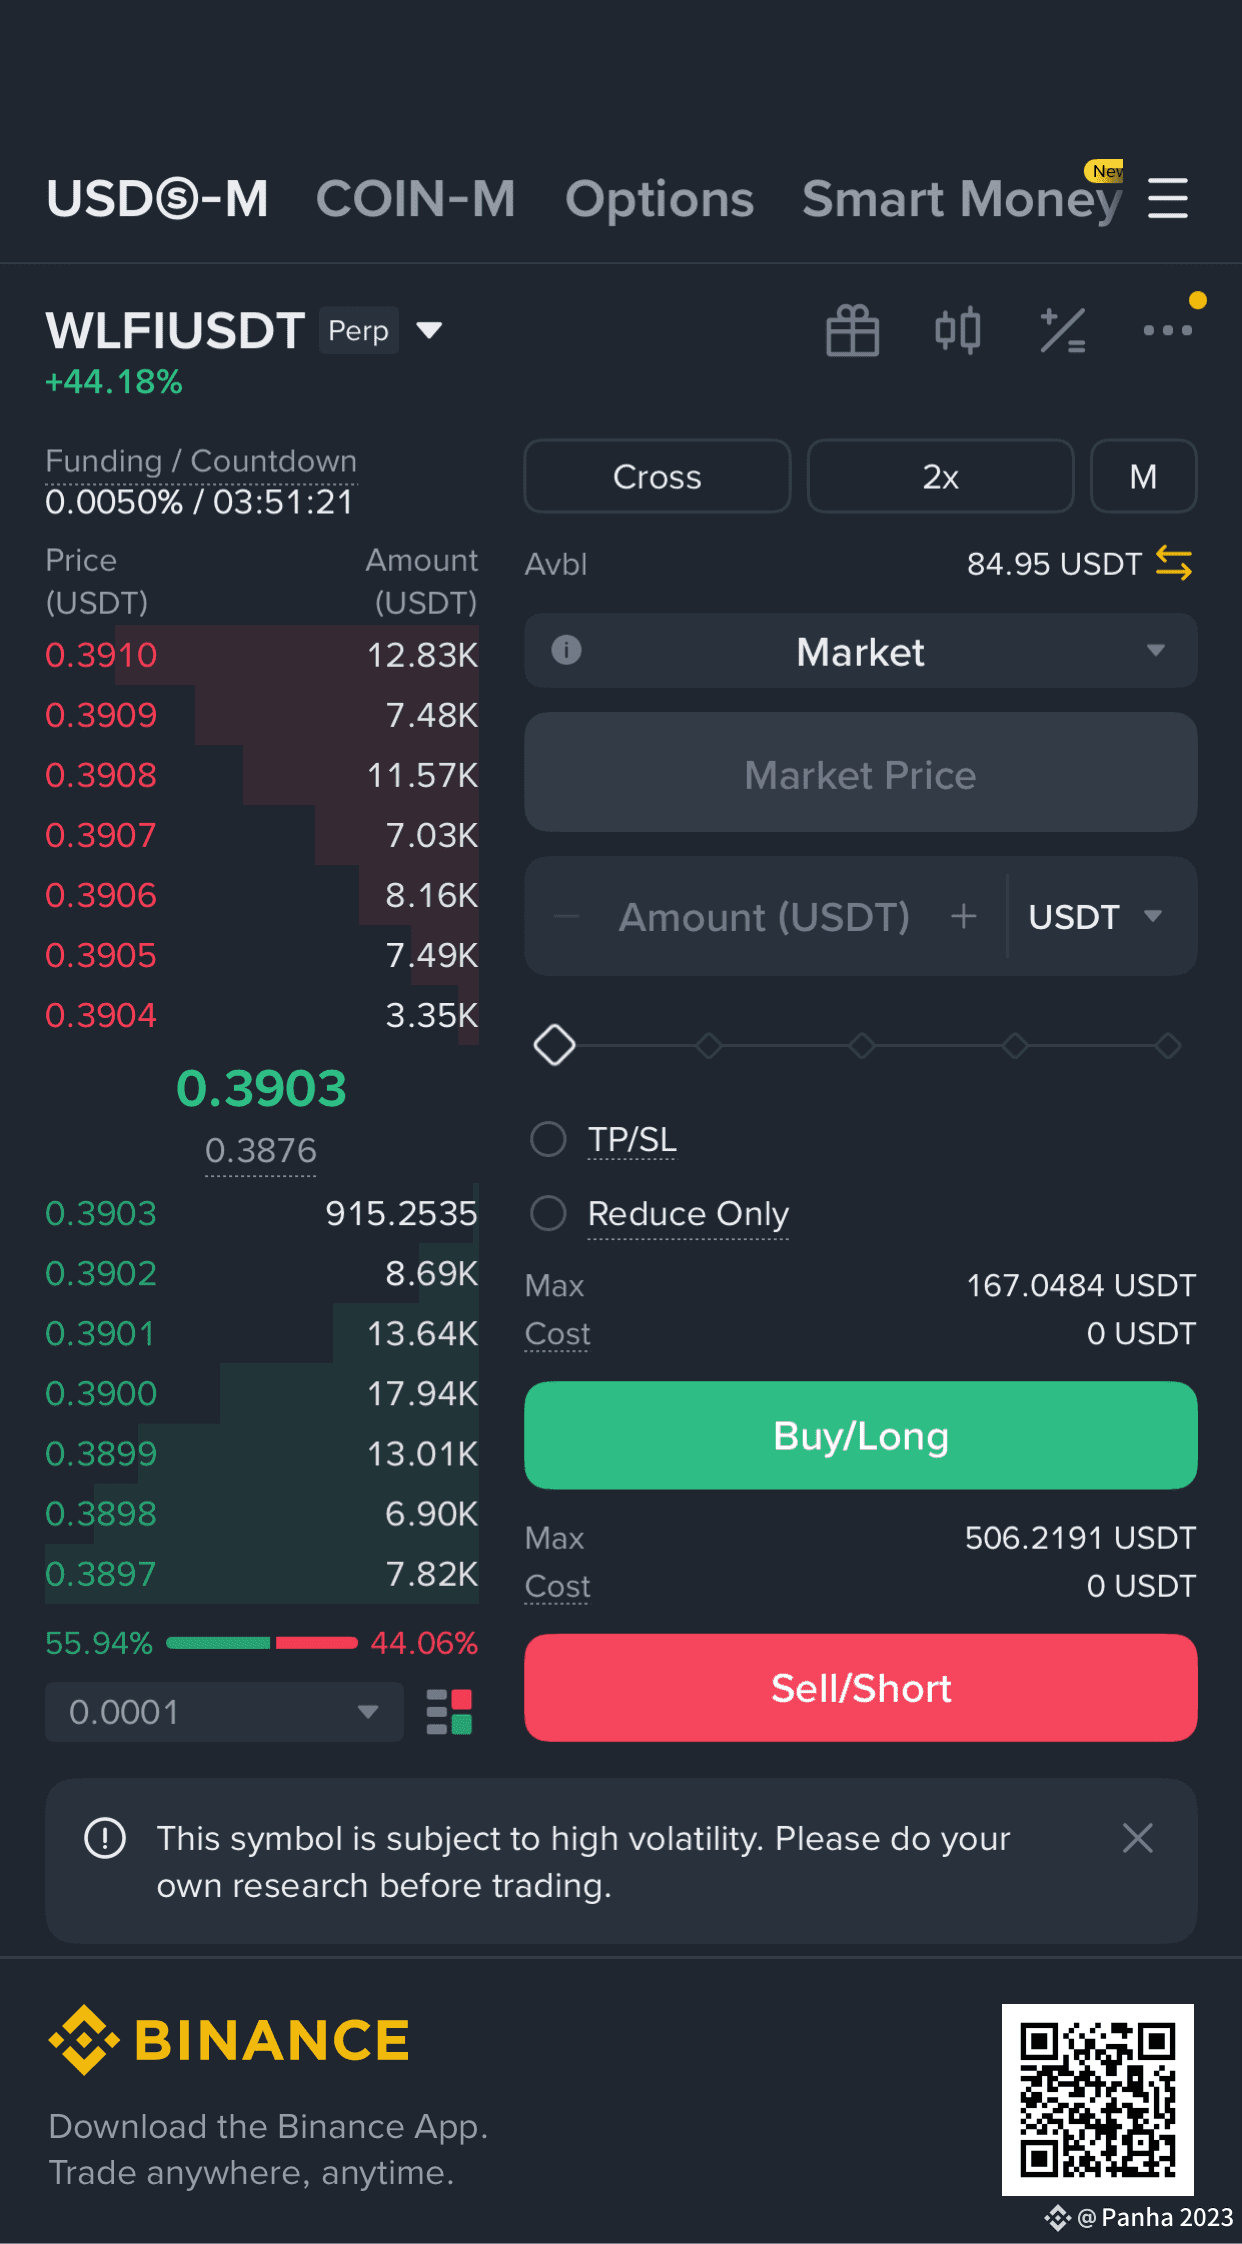Dismiss the high volatility warning banner

[x=1138, y=1838]
